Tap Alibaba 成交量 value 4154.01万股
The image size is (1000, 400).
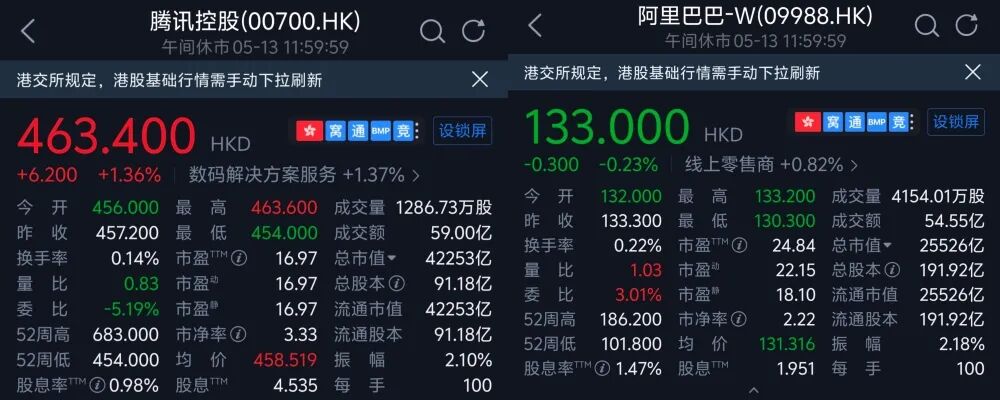(937, 196)
